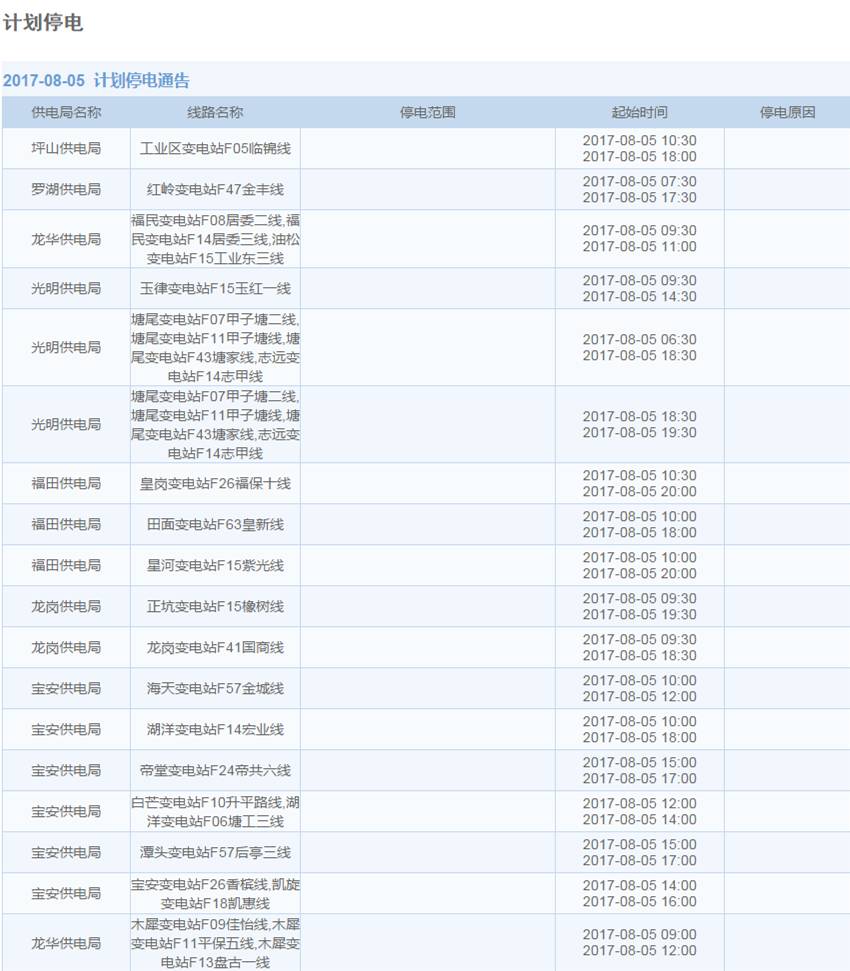Click the 湖洋变电站F14宏业线 cell
This screenshot has width=850, height=971.
click(x=215, y=729)
